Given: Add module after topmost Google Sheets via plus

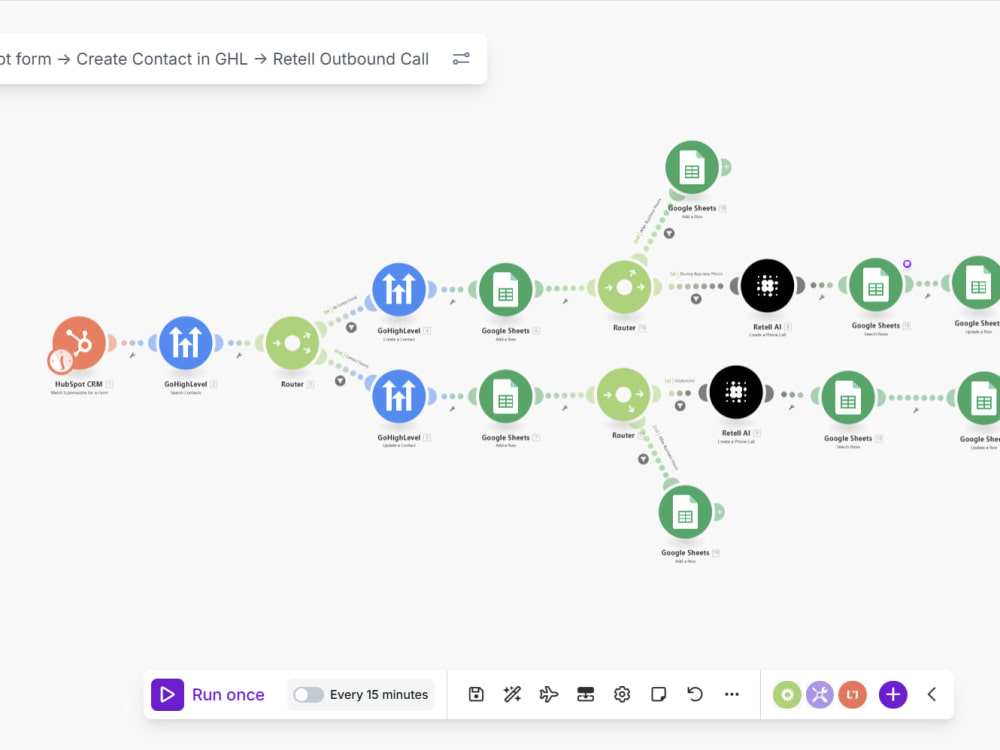Looking at the screenshot, I should click(x=726, y=168).
